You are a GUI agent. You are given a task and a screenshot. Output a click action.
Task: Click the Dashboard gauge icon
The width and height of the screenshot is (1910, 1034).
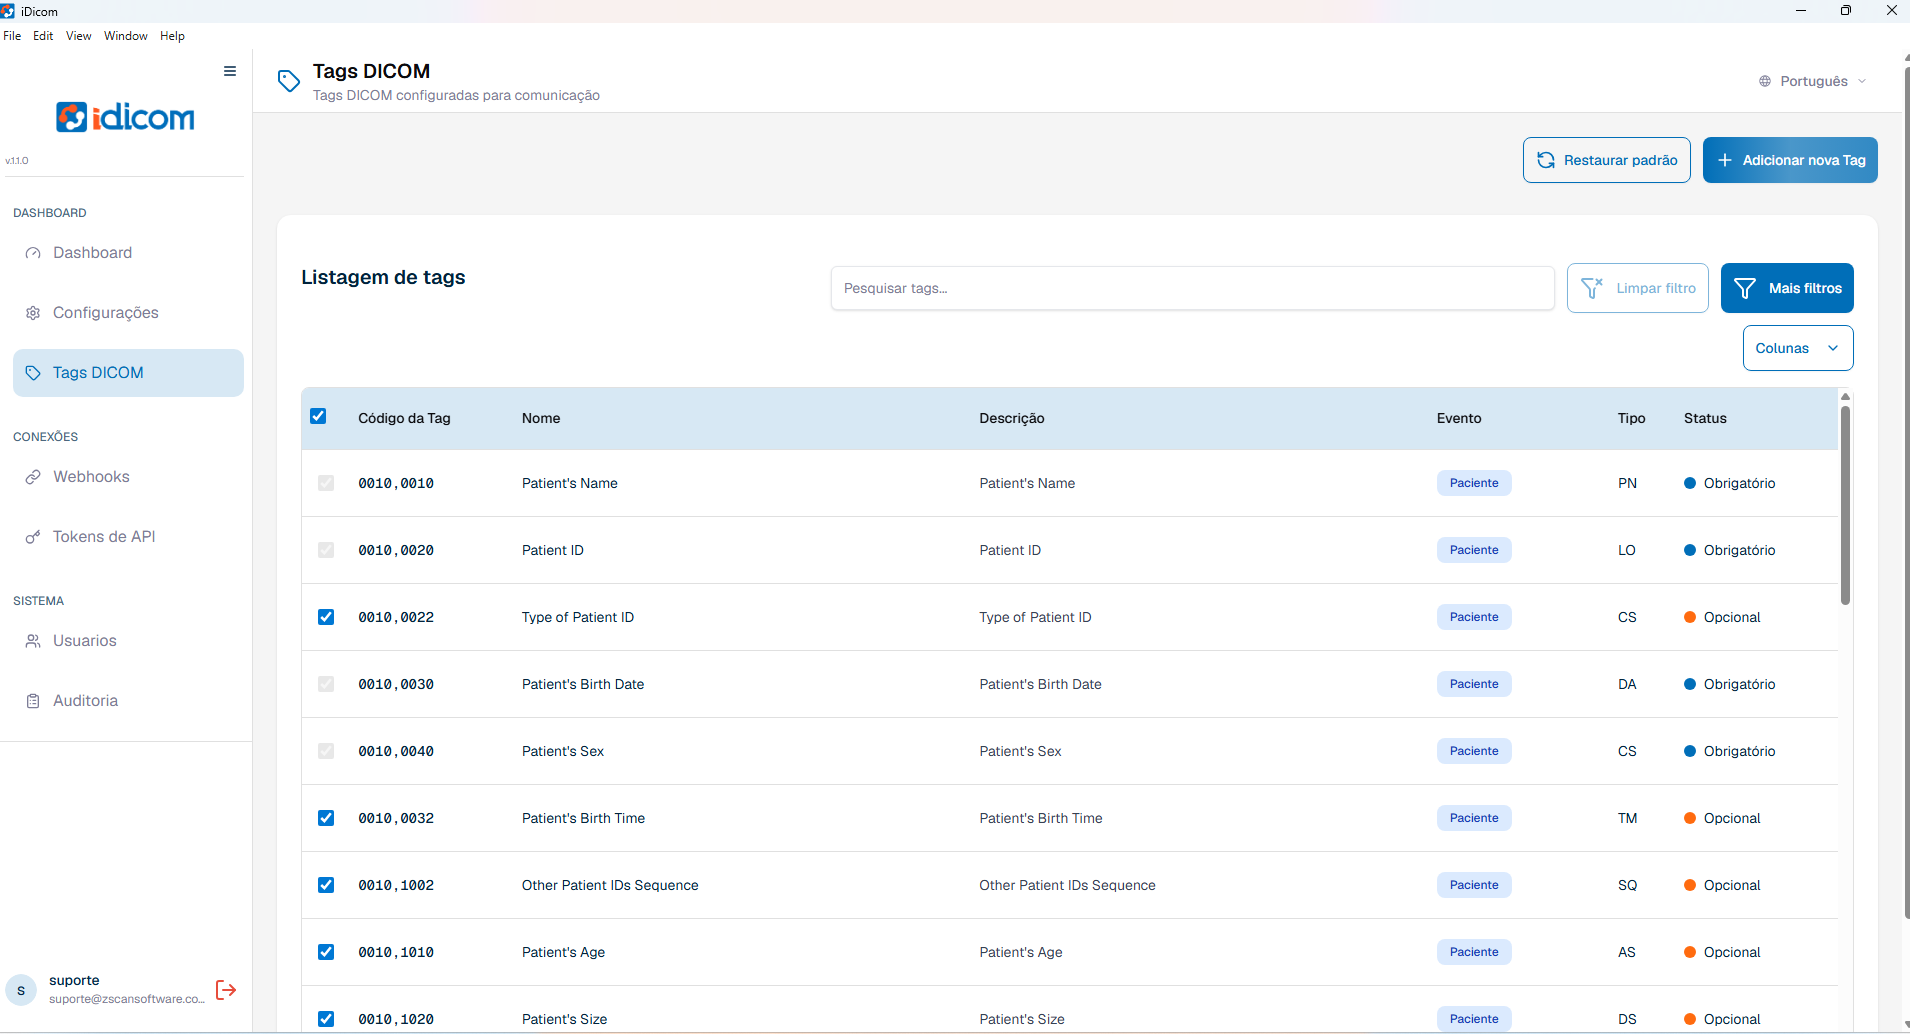pyautogui.click(x=33, y=253)
